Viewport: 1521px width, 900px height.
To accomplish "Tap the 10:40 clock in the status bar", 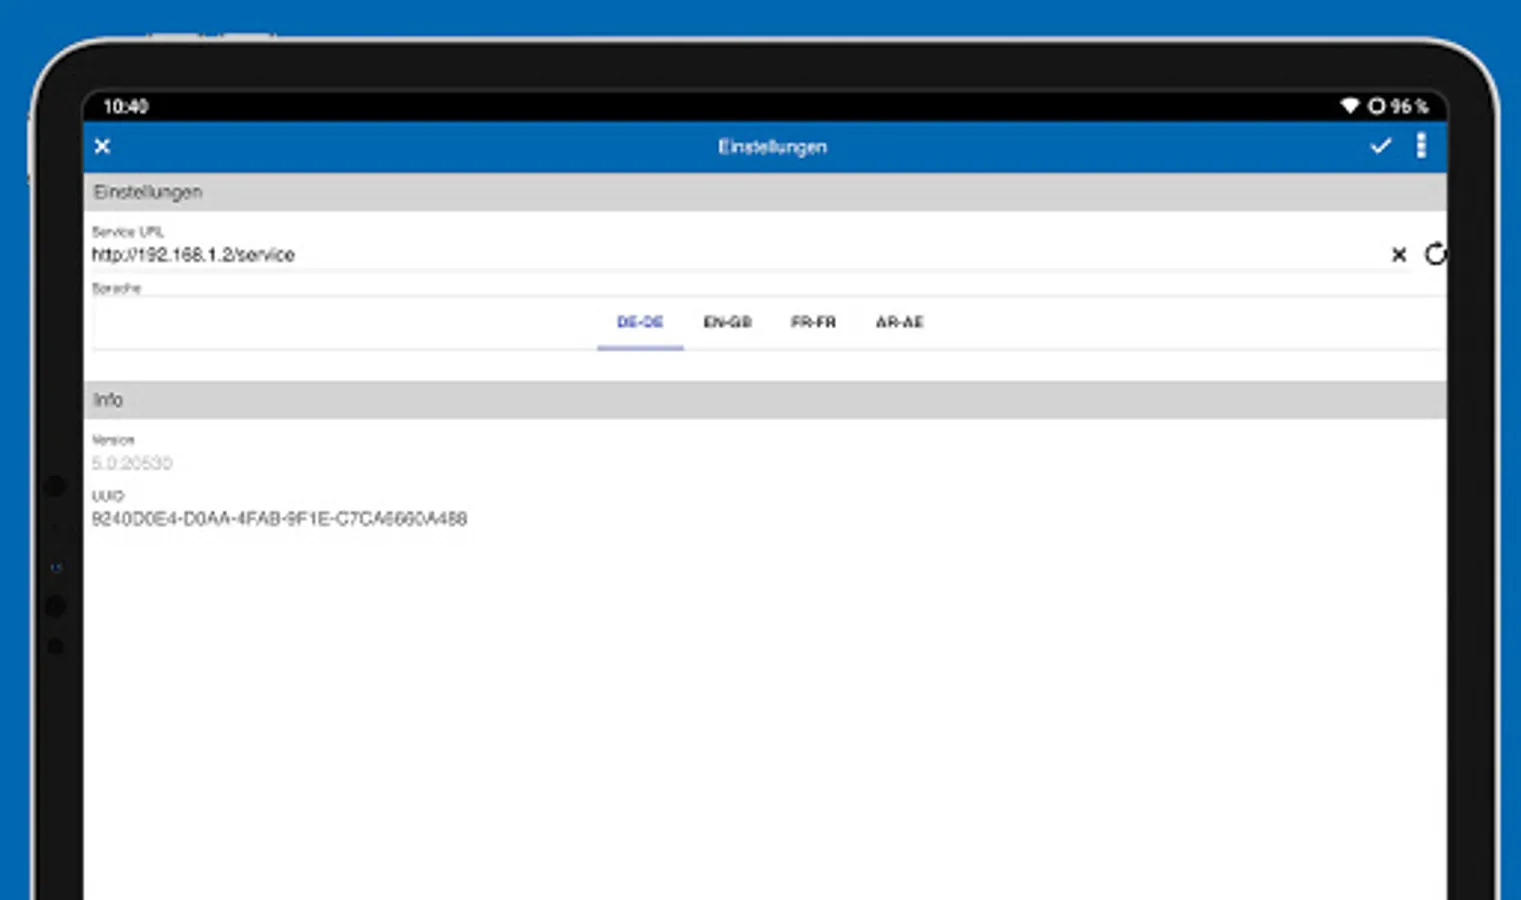I will 125,106.
